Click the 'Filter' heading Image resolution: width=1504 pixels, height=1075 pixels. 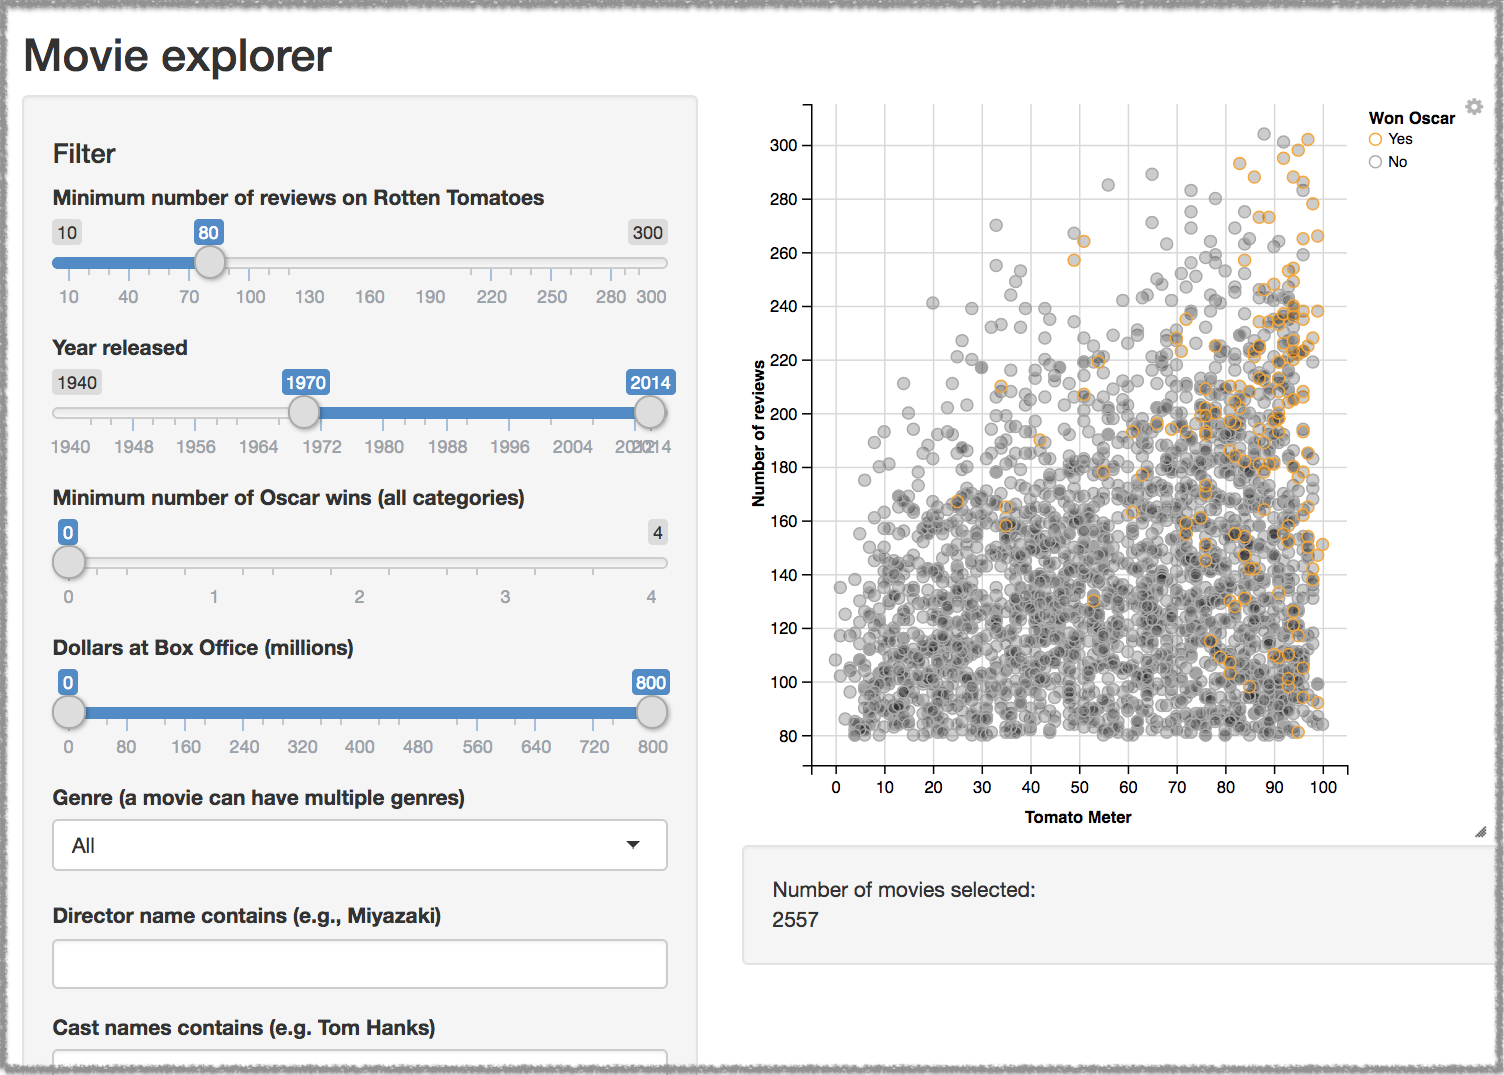pyautogui.click(x=84, y=154)
